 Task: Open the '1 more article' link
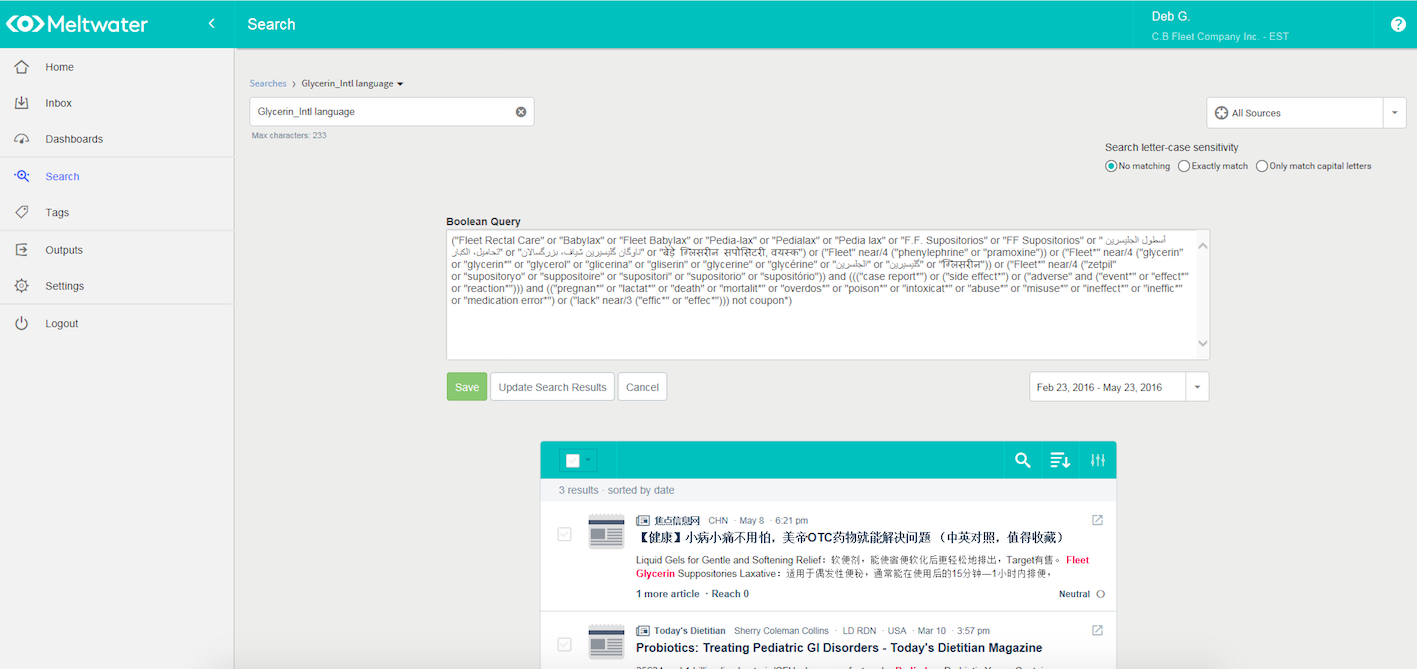coord(668,594)
